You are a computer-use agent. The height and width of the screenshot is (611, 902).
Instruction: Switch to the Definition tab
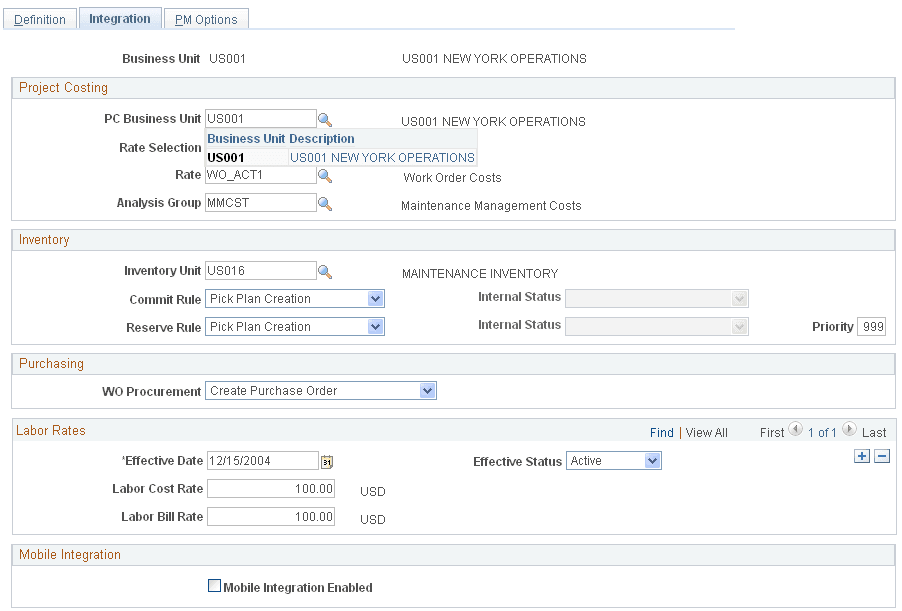pyautogui.click(x=40, y=18)
